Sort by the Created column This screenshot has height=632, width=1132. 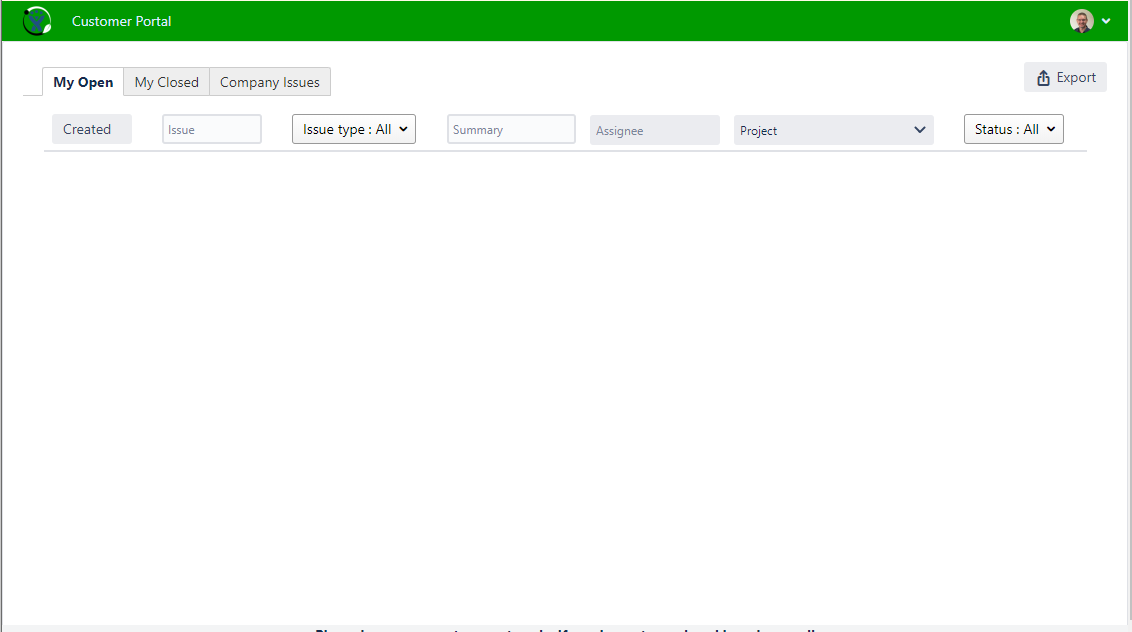click(92, 129)
